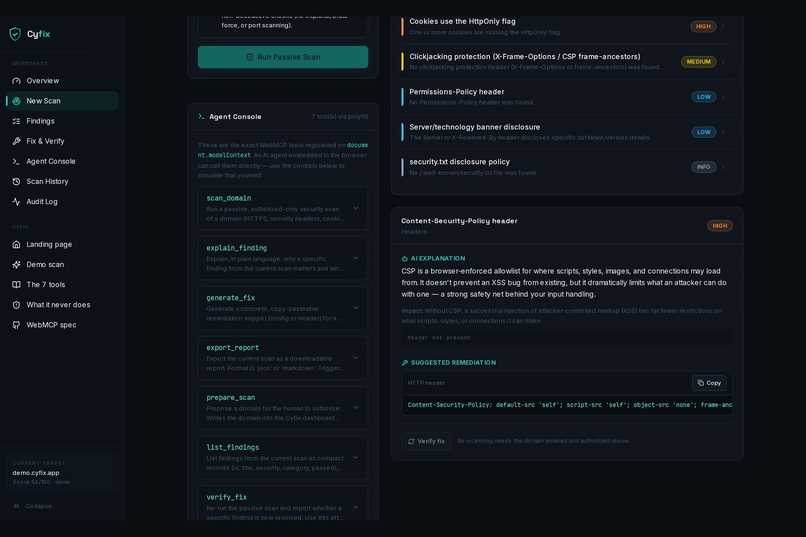Expand the verify_fix tool
This screenshot has height=537, width=806.
click(283, 504)
